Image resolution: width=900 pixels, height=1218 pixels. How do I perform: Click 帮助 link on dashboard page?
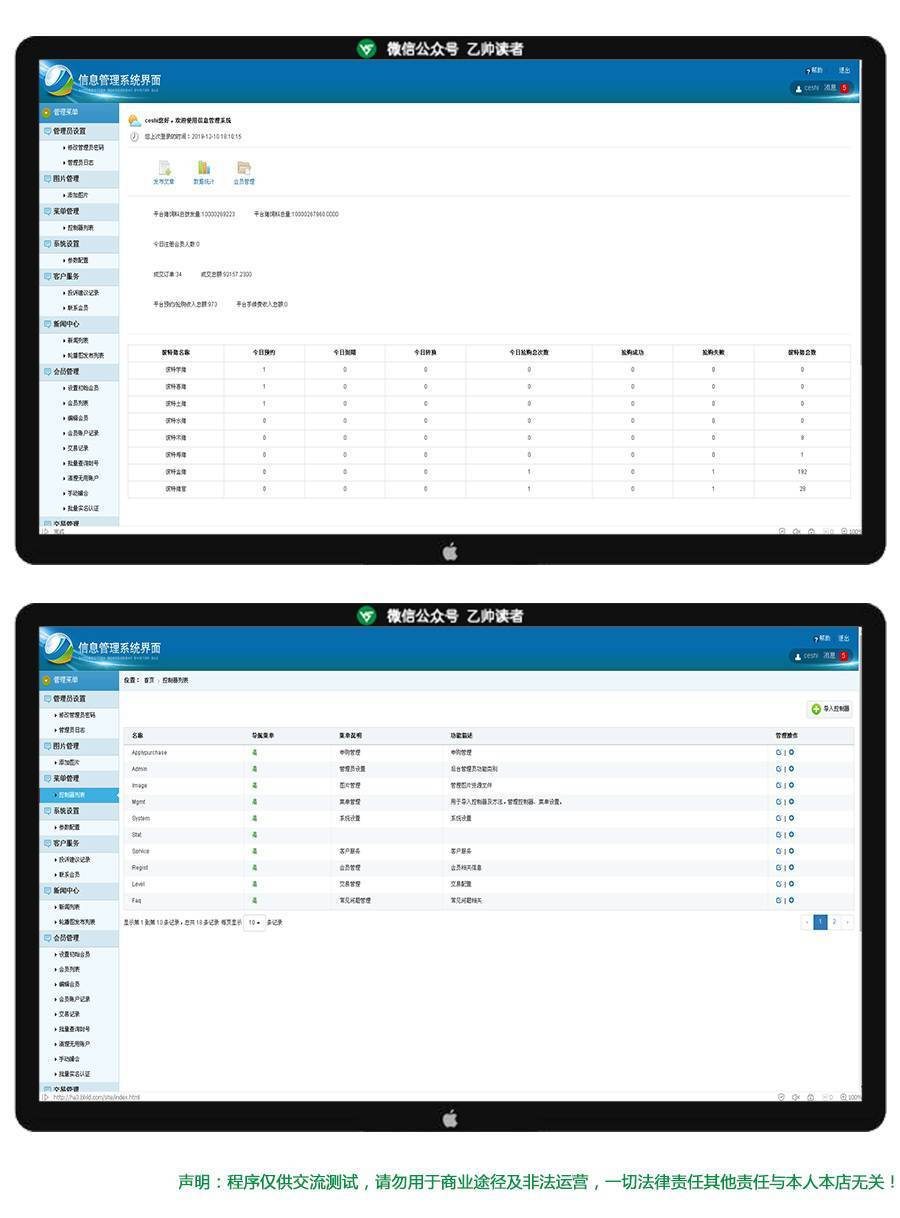pos(816,70)
